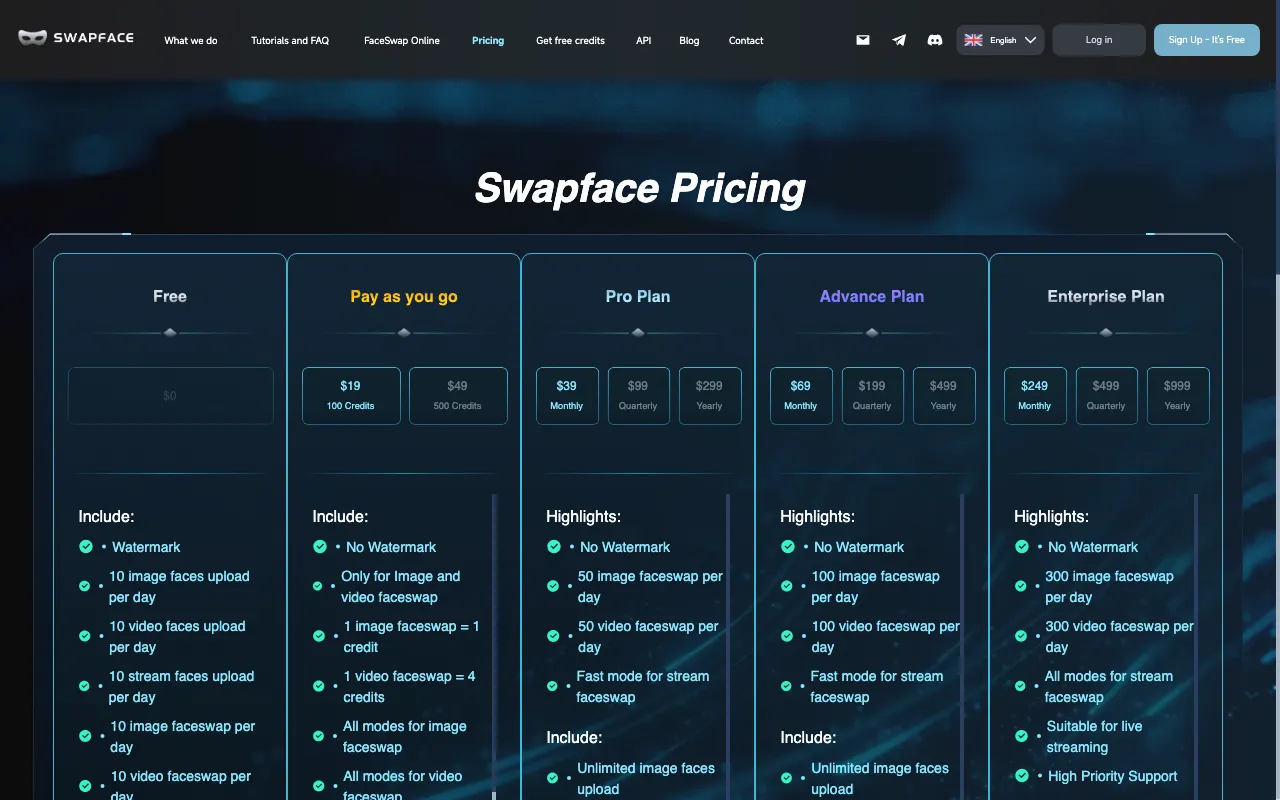Go to FaceSwap Online
This screenshot has height=800, width=1280.
click(402, 41)
